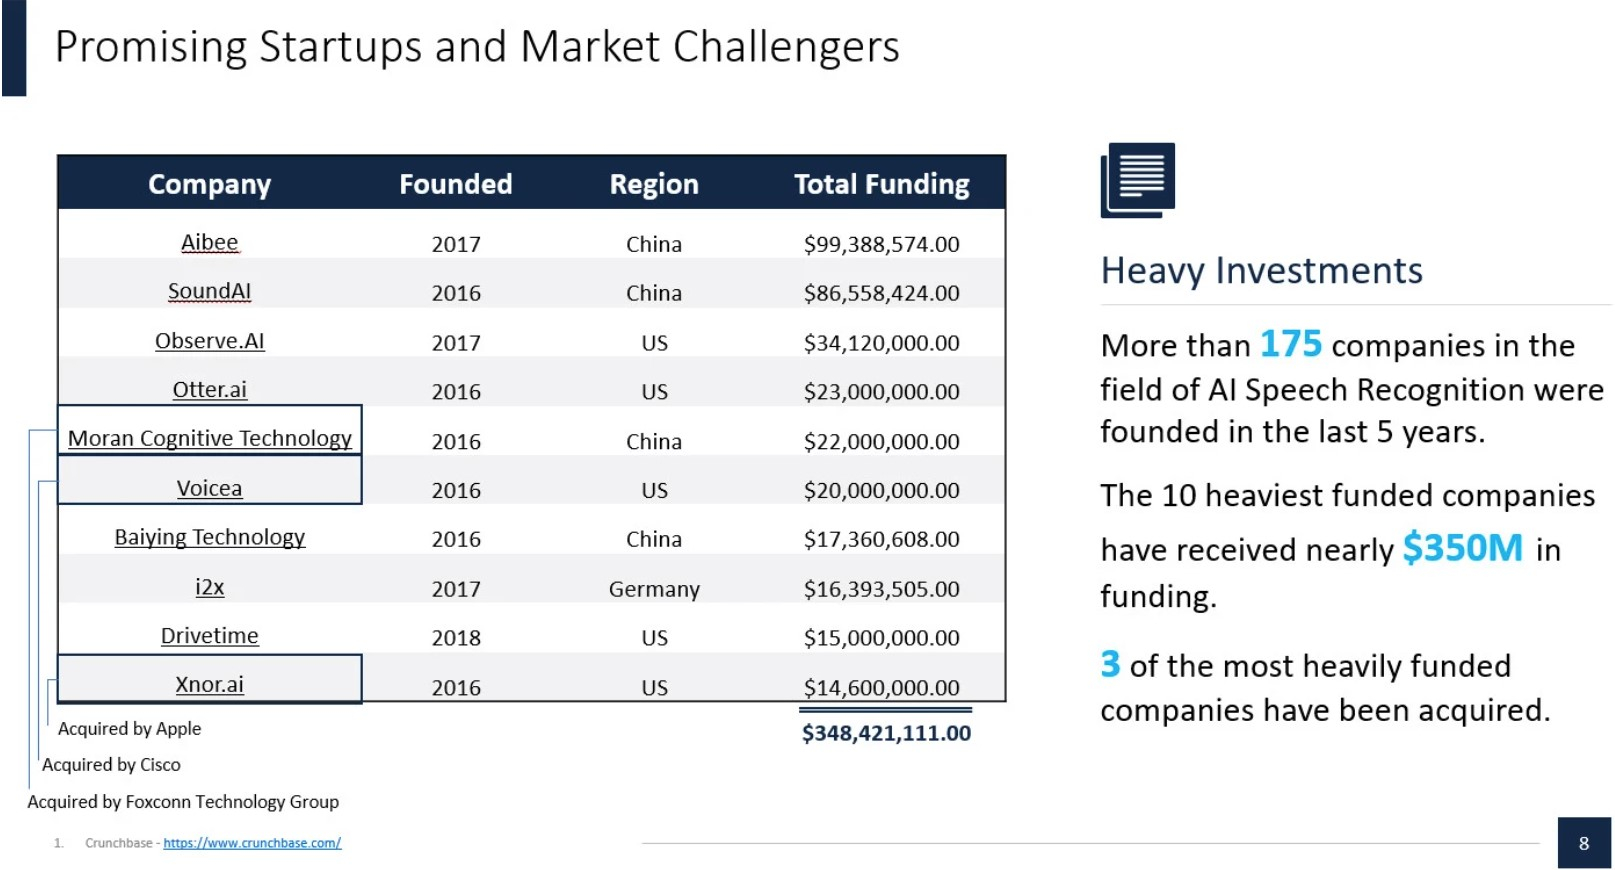The image size is (1615, 870).
Task: Open the Baiying Technology link
Action: click(210, 538)
